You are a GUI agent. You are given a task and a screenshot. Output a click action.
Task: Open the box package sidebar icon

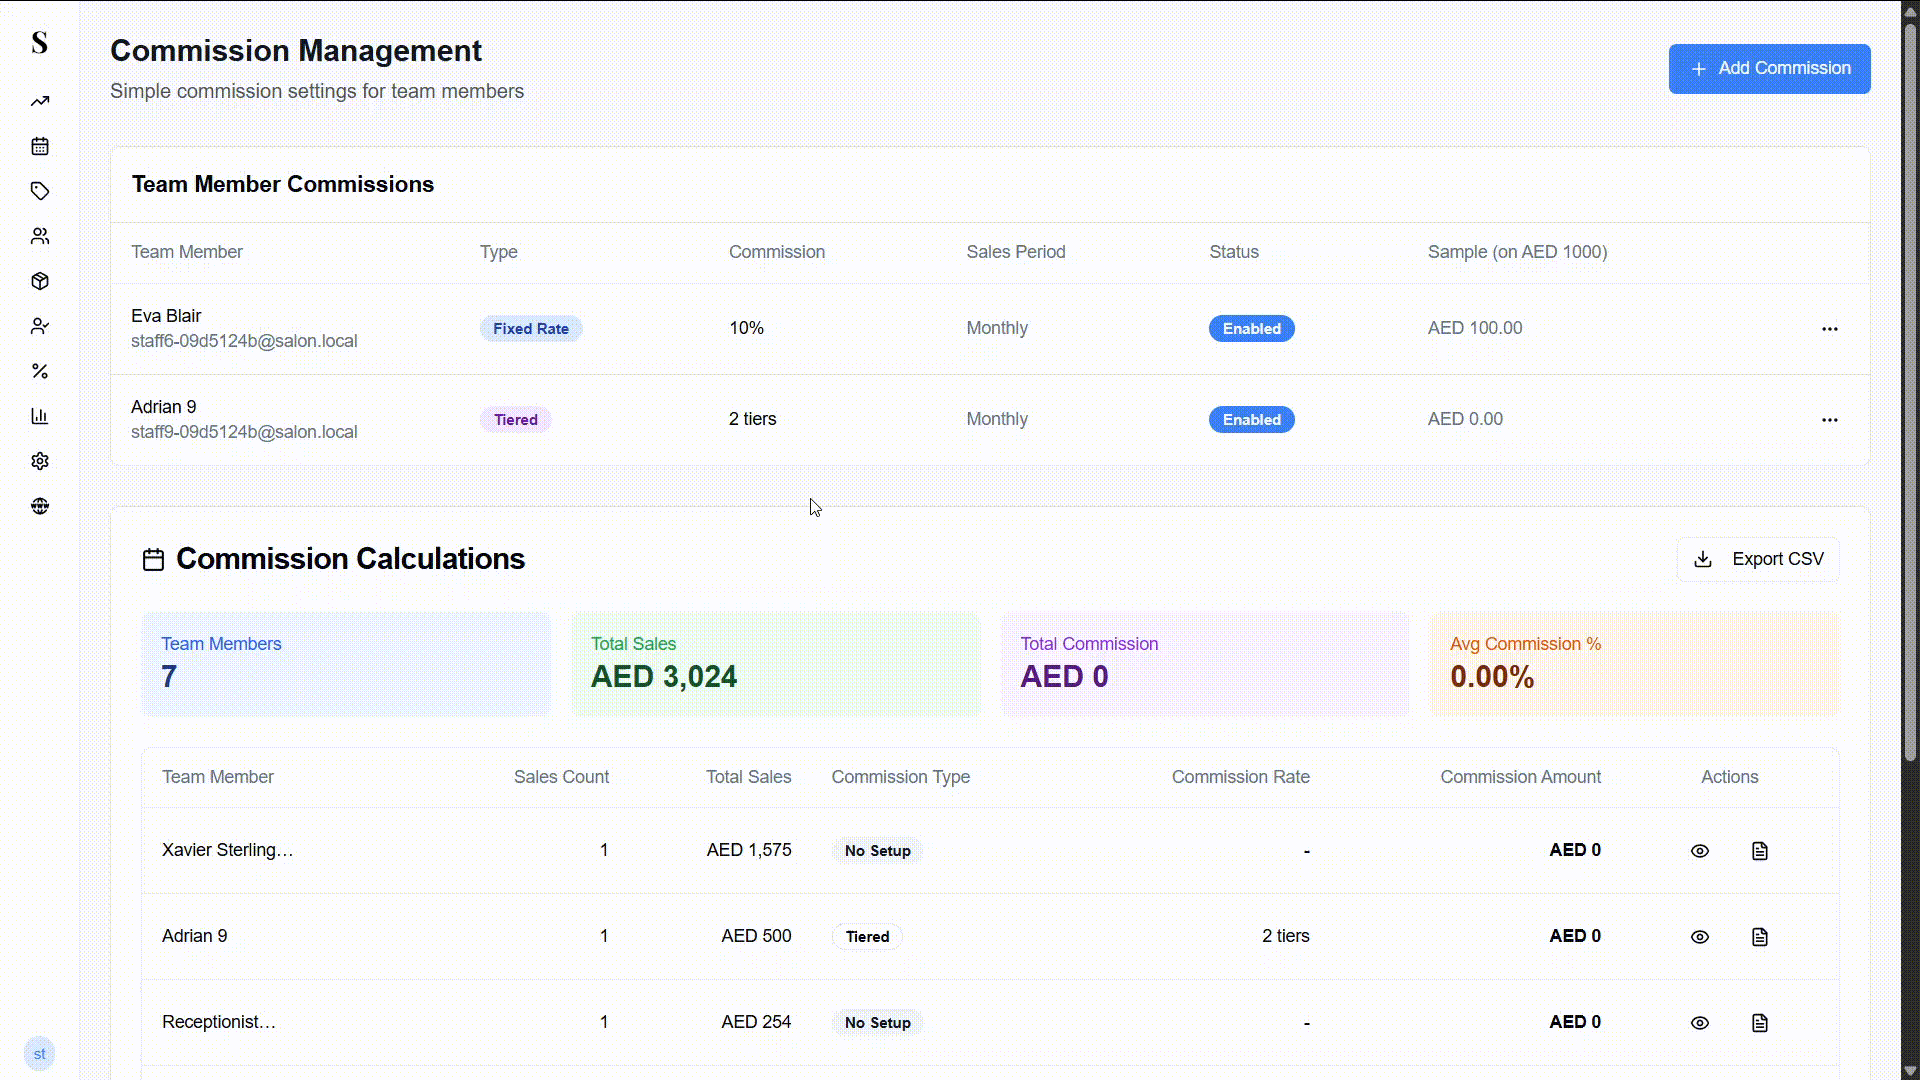40,281
